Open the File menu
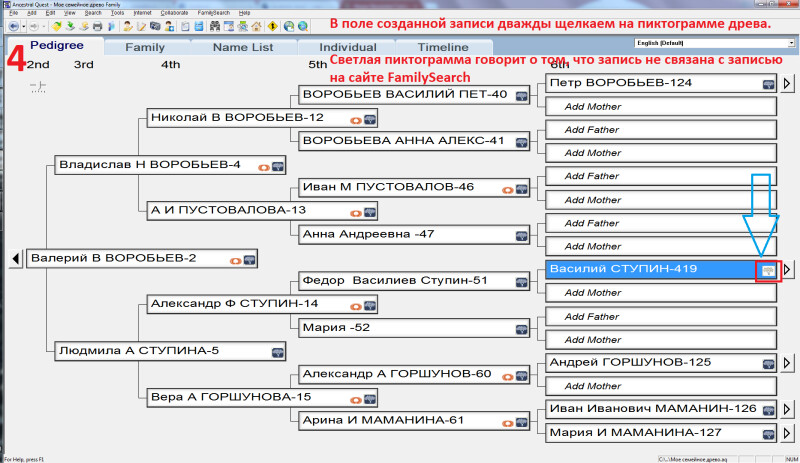Viewport: 800px width, 463px height. 14,13
